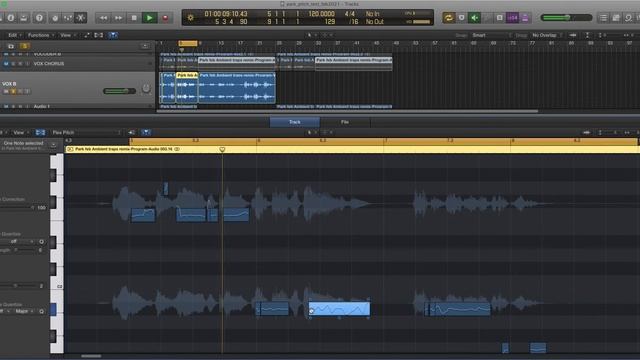Image resolution: width=640 pixels, height=360 pixels.
Task: Open the Scale Quantize Major dropdown
Action: 24,311
